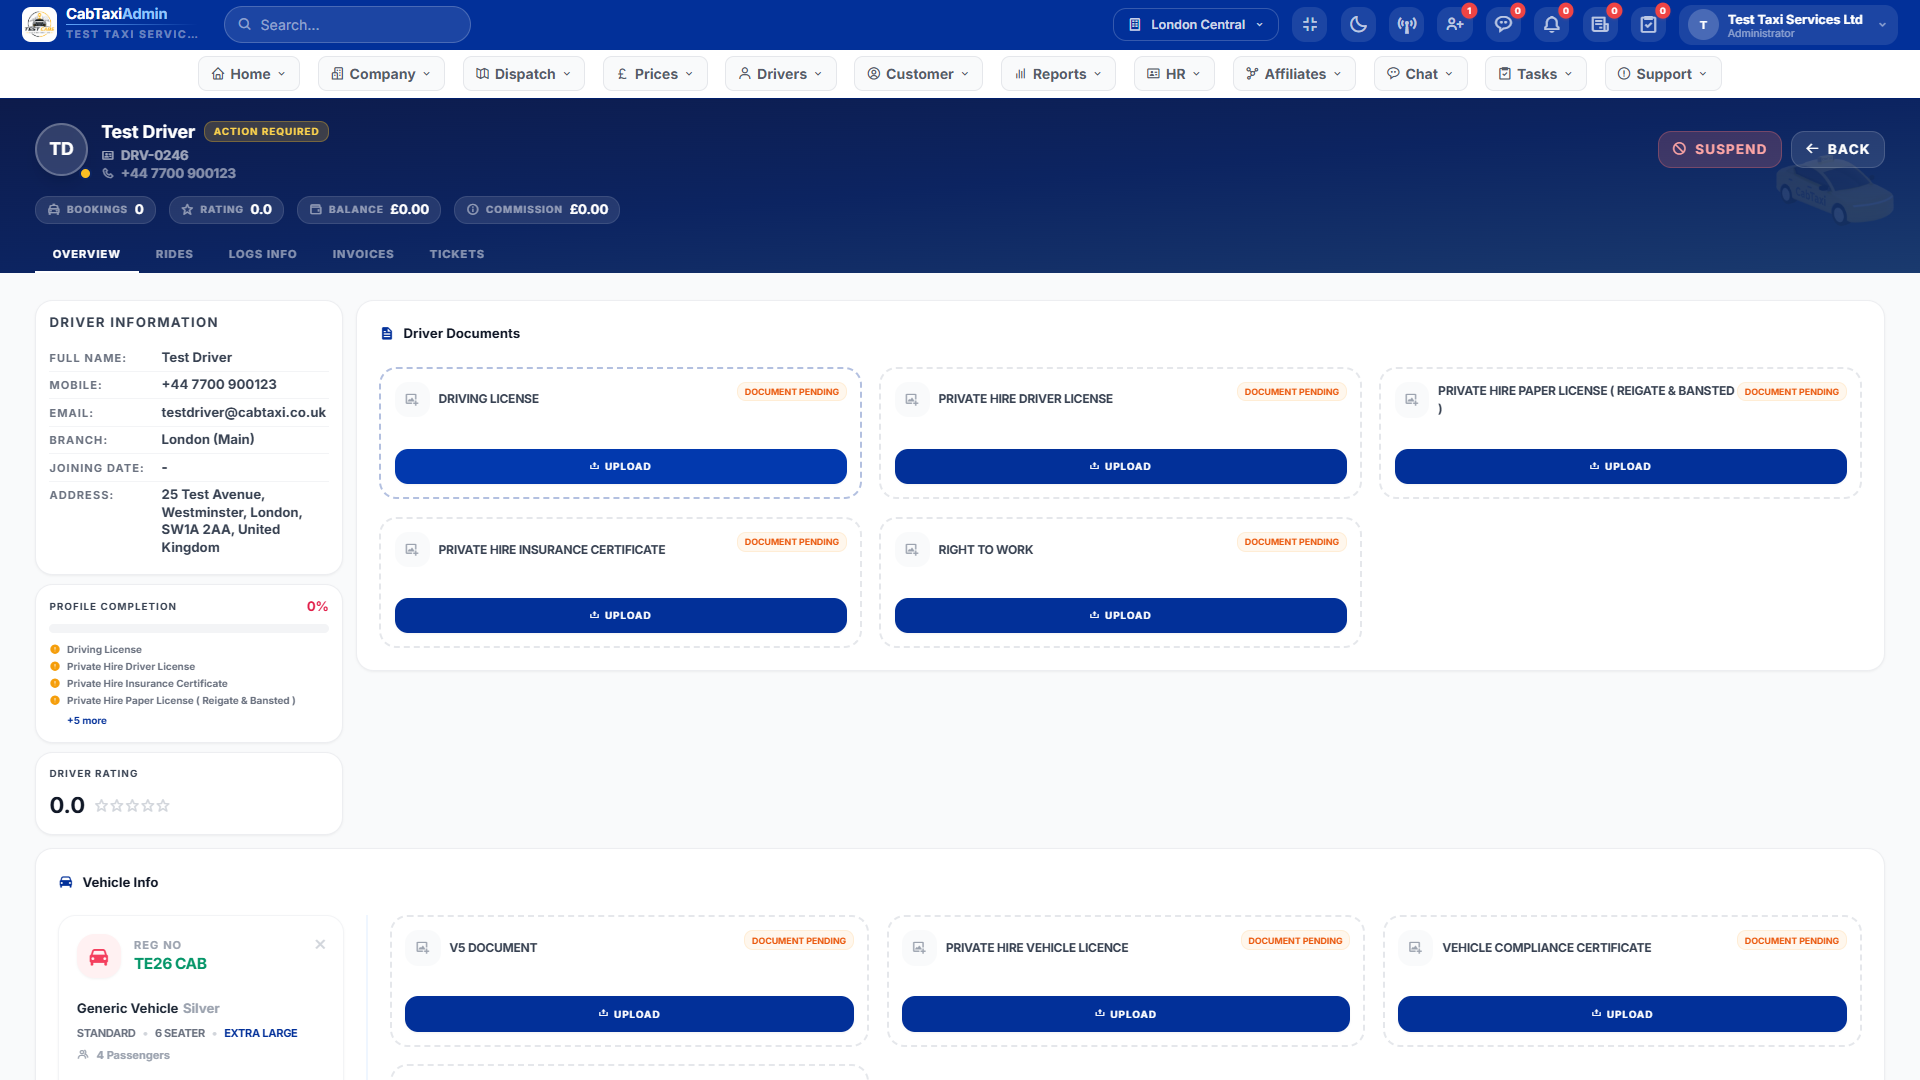Click the TD driver avatar

pyautogui.click(x=62, y=149)
